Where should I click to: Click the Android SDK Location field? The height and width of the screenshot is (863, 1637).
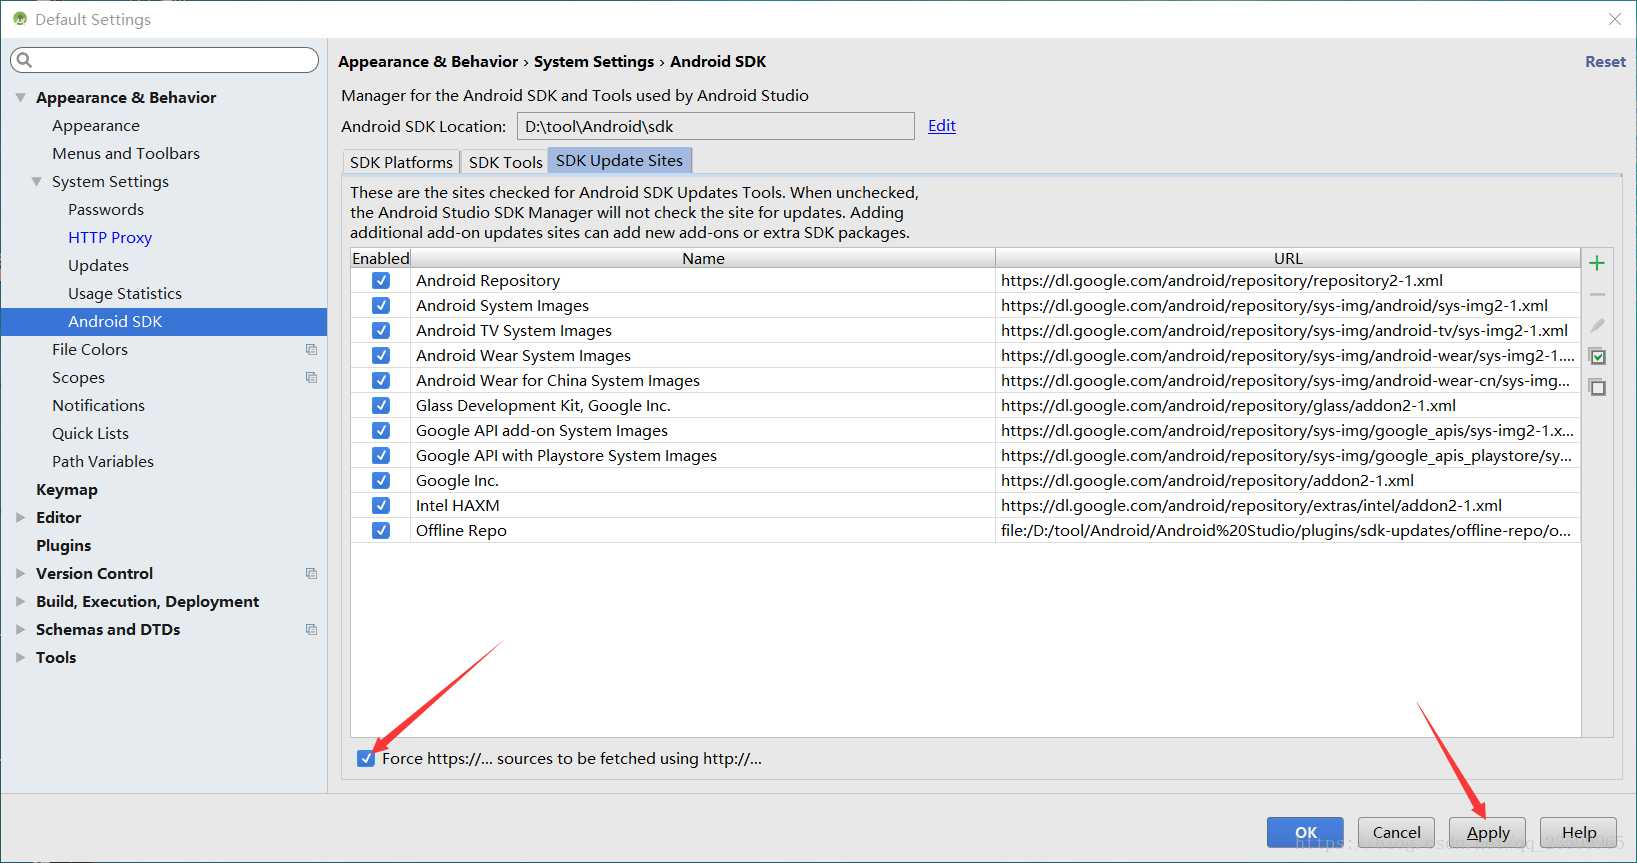point(716,126)
